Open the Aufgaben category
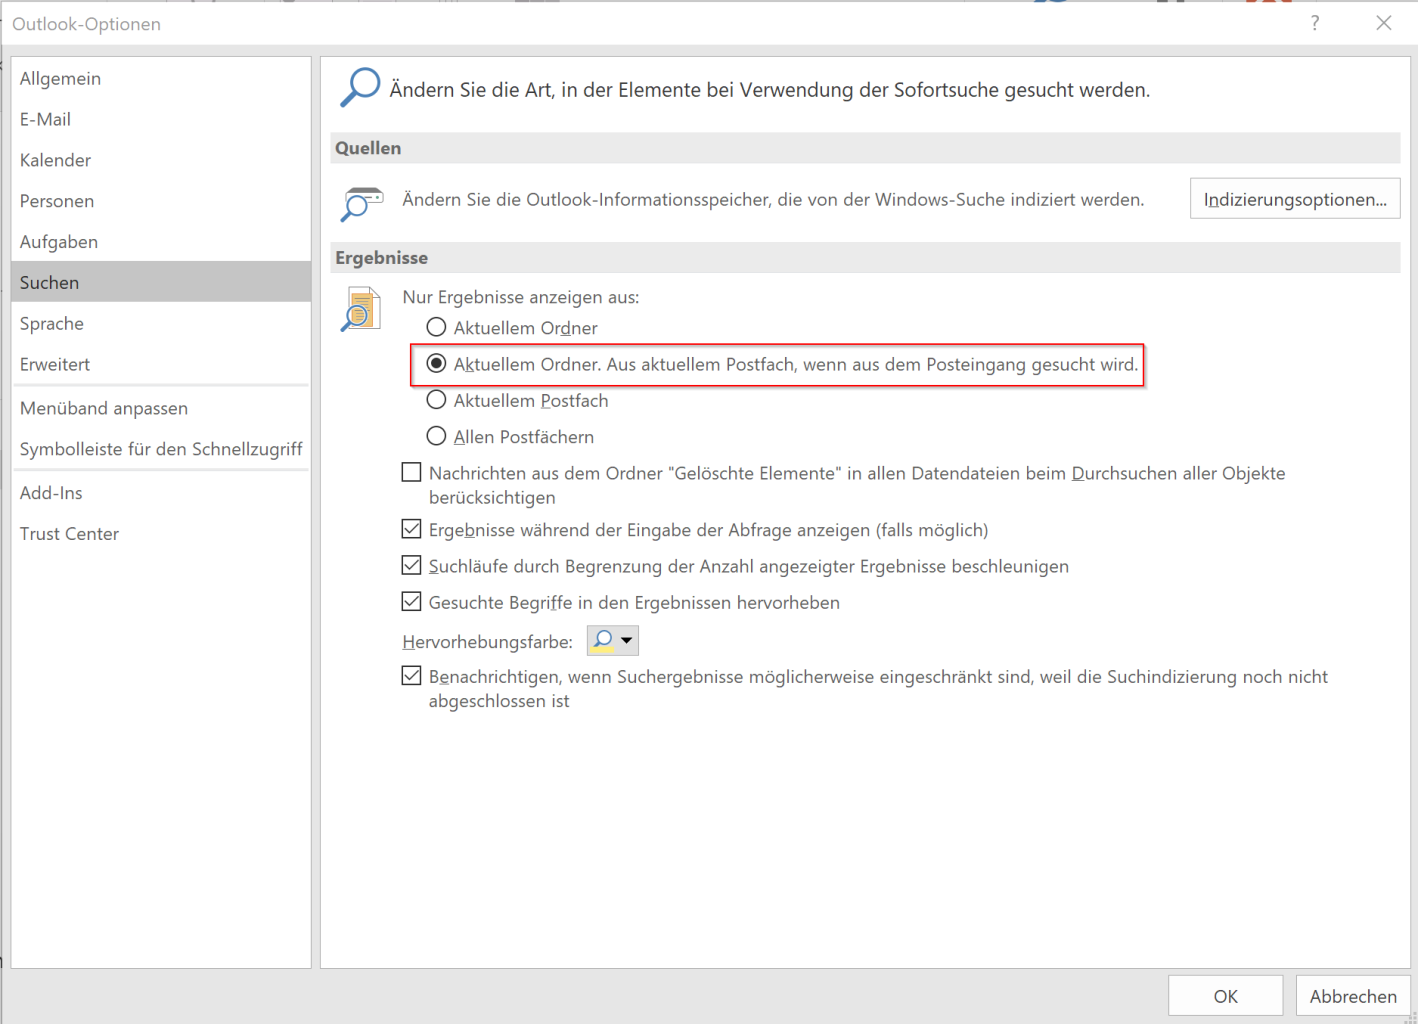1418x1024 pixels. (161, 242)
